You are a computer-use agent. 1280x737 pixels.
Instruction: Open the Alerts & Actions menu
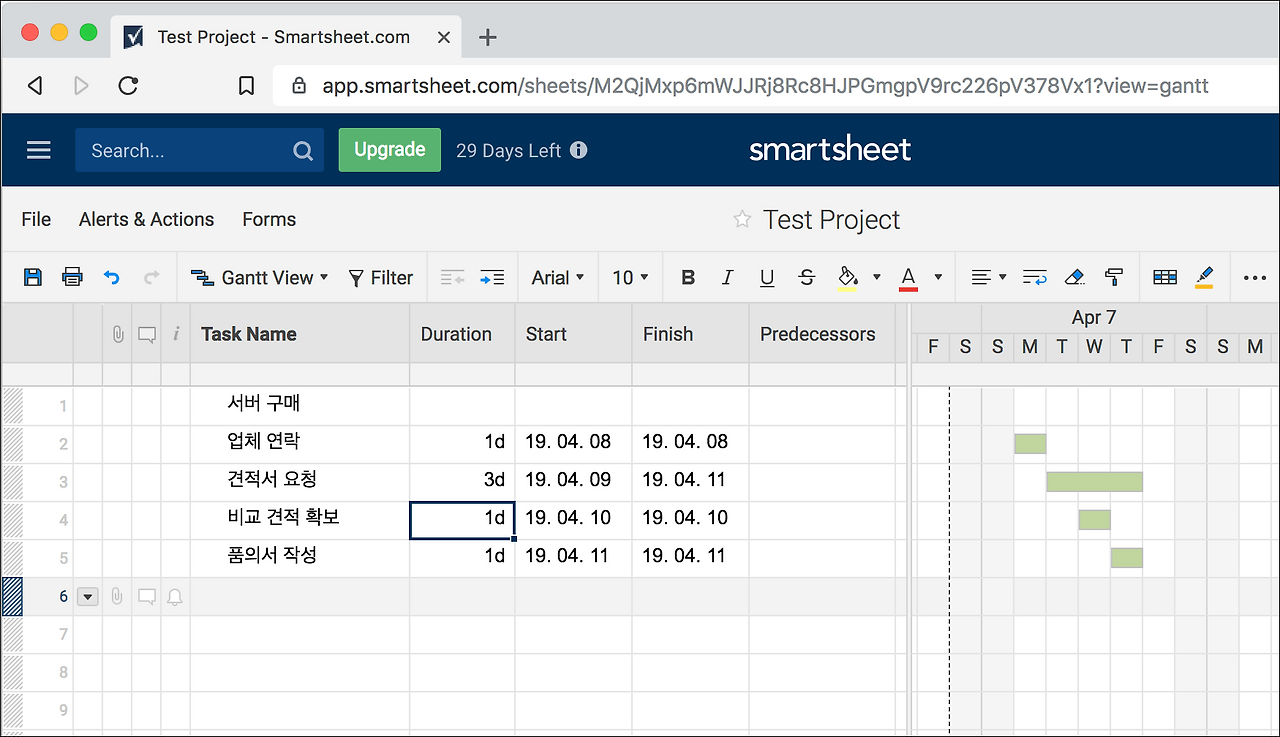pyautogui.click(x=146, y=219)
